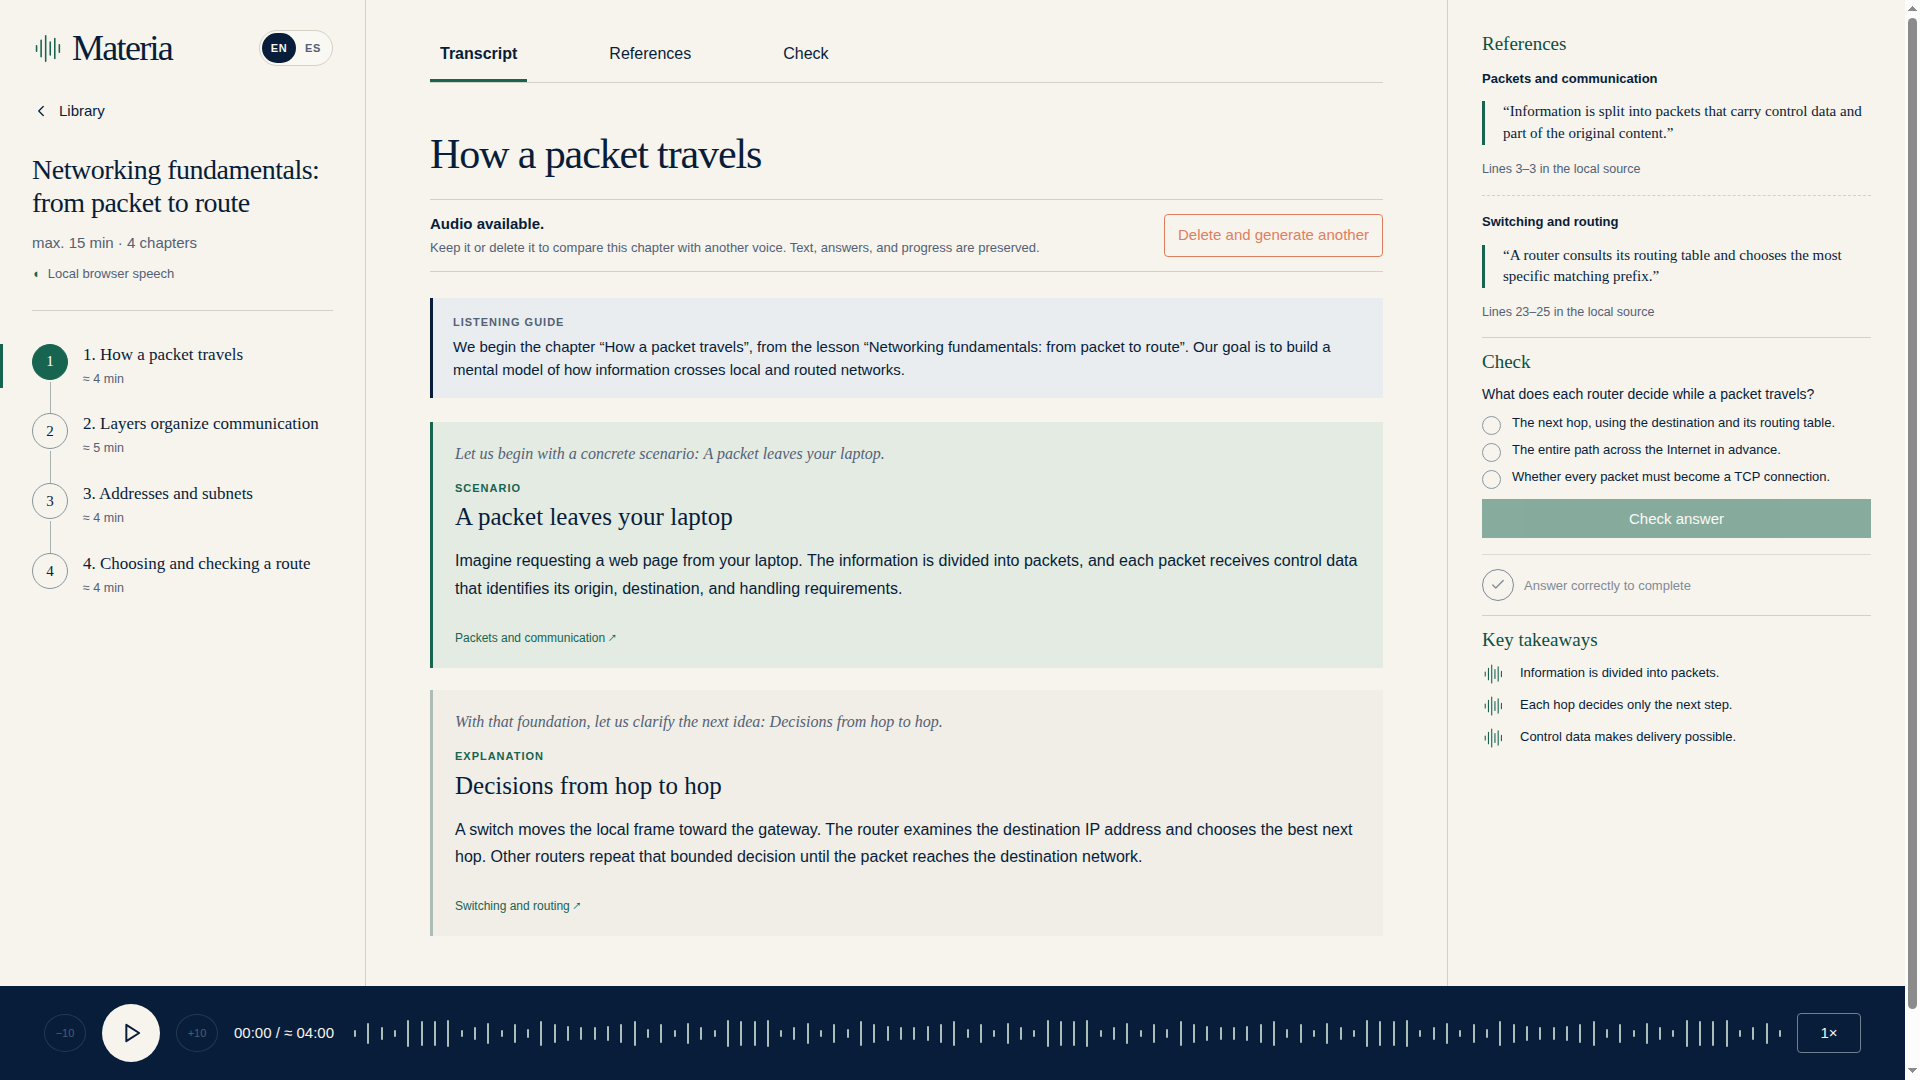Click 'Answer correctly to complete' text

click(x=1607, y=586)
